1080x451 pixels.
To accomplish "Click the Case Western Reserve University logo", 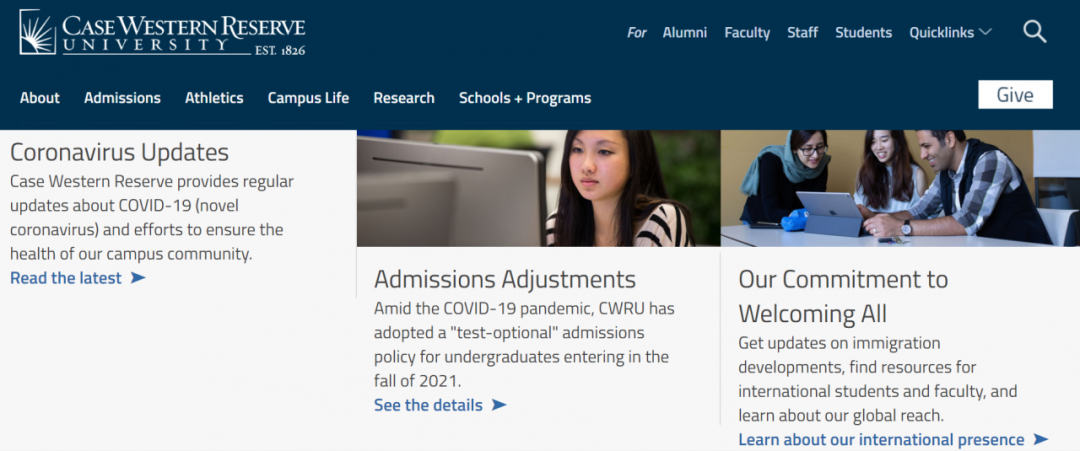I will [x=163, y=32].
